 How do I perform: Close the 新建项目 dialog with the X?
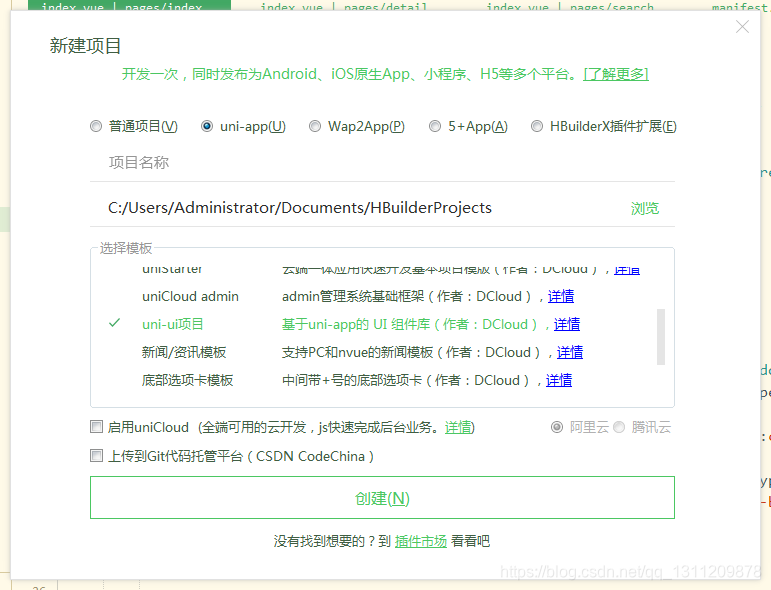pos(742,27)
